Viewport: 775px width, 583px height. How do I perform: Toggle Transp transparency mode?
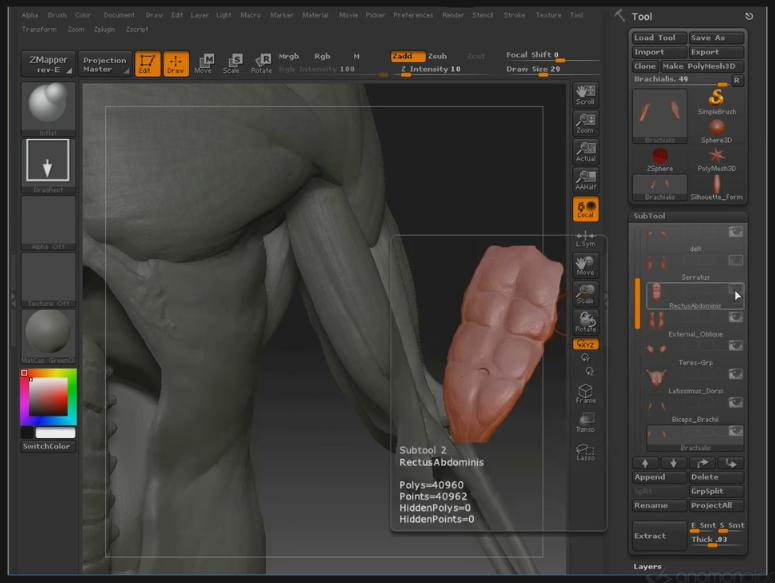click(x=585, y=423)
